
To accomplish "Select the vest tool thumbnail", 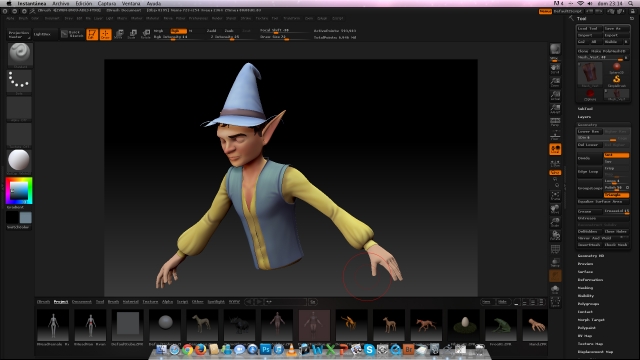I will click(x=589, y=74).
